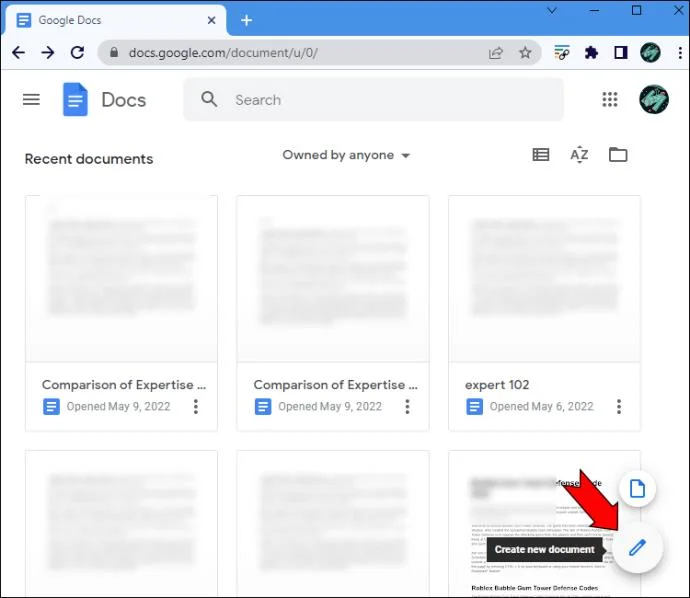Click the search magnifier icon

click(209, 99)
